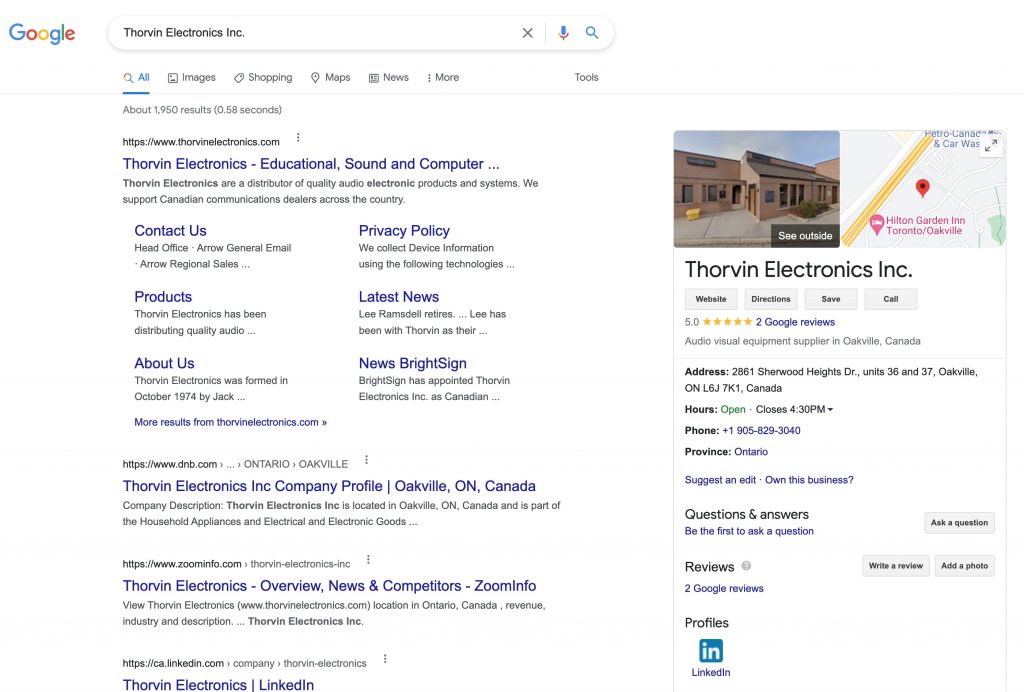The width and height of the screenshot is (1024, 692).
Task: Open options menu for dnb.com result
Action: [366, 460]
